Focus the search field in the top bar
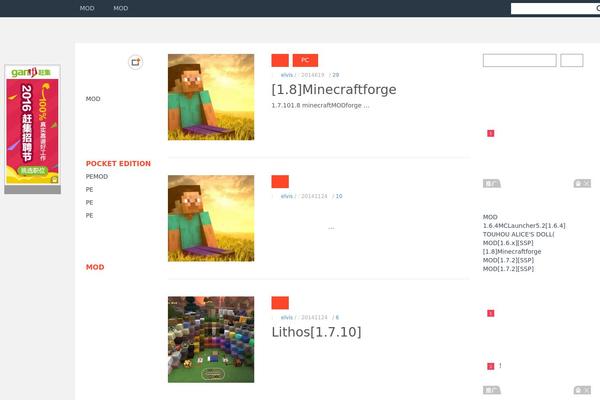The width and height of the screenshot is (600, 400). tap(555, 8)
